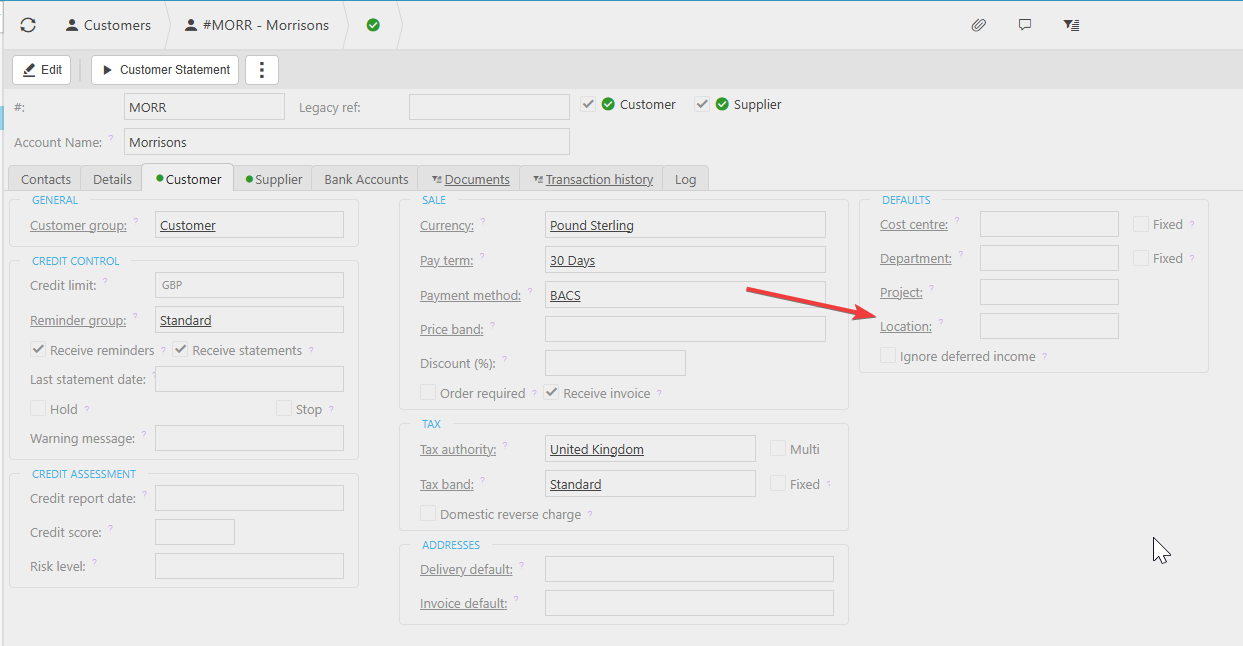This screenshot has width=1243, height=646.
Task: Toggle Receive statements checkbox
Action: (x=180, y=350)
